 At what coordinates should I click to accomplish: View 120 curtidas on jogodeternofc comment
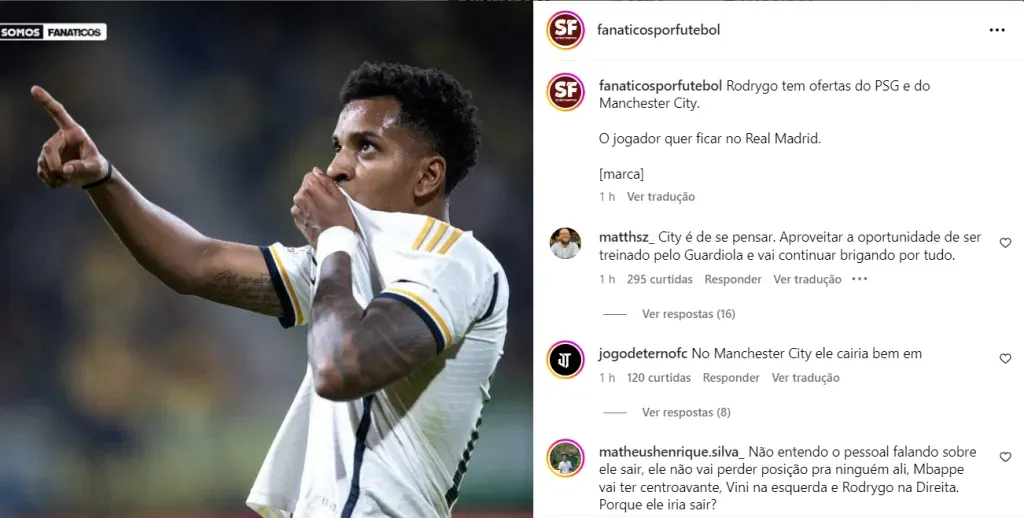[x=659, y=378]
